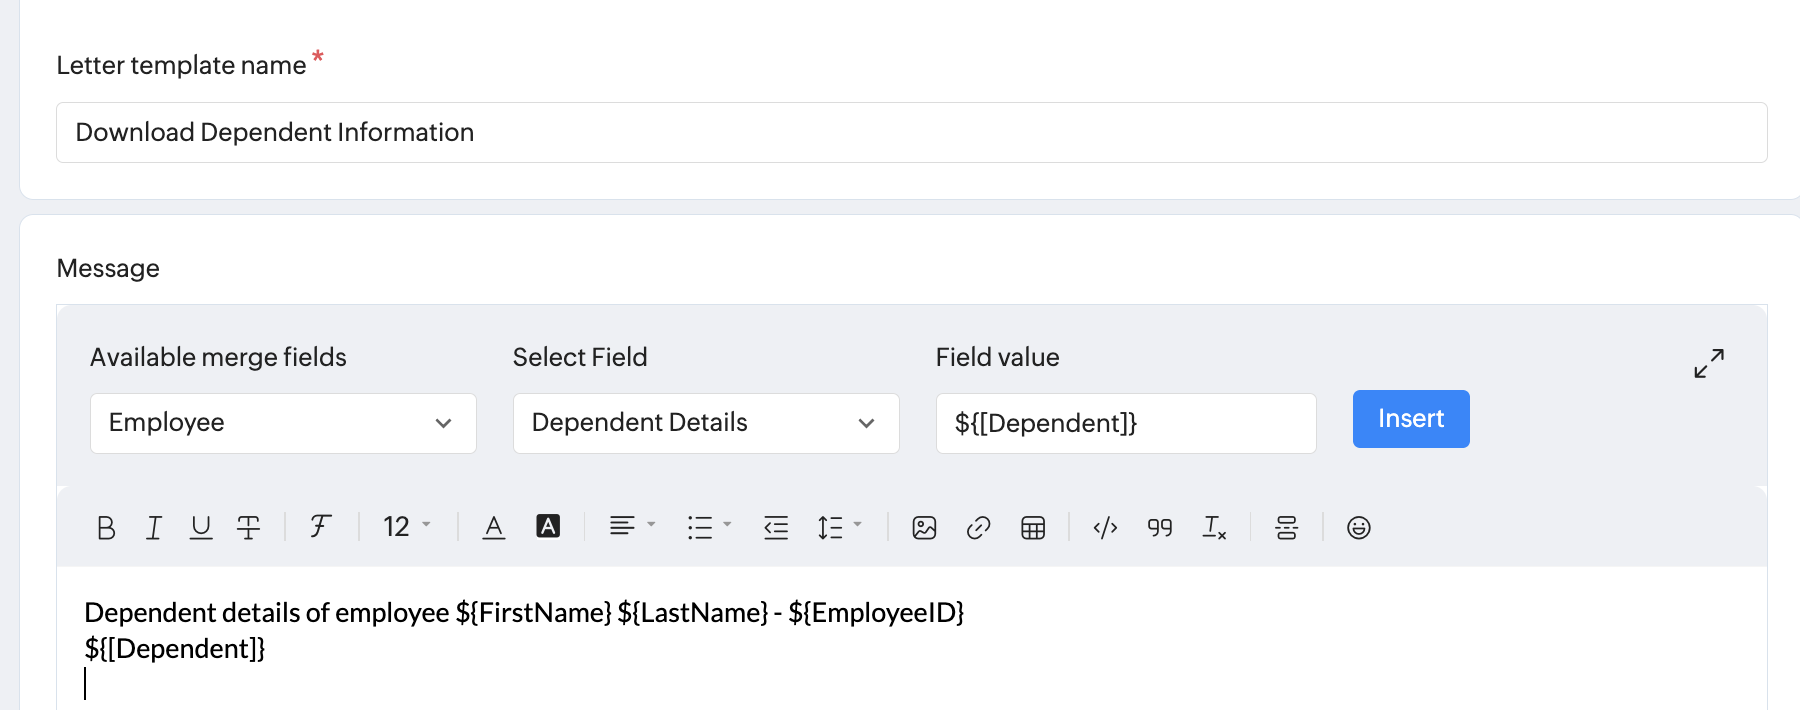Insert a hyperlink in the message
Image resolution: width=1800 pixels, height=710 pixels.
point(978,527)
